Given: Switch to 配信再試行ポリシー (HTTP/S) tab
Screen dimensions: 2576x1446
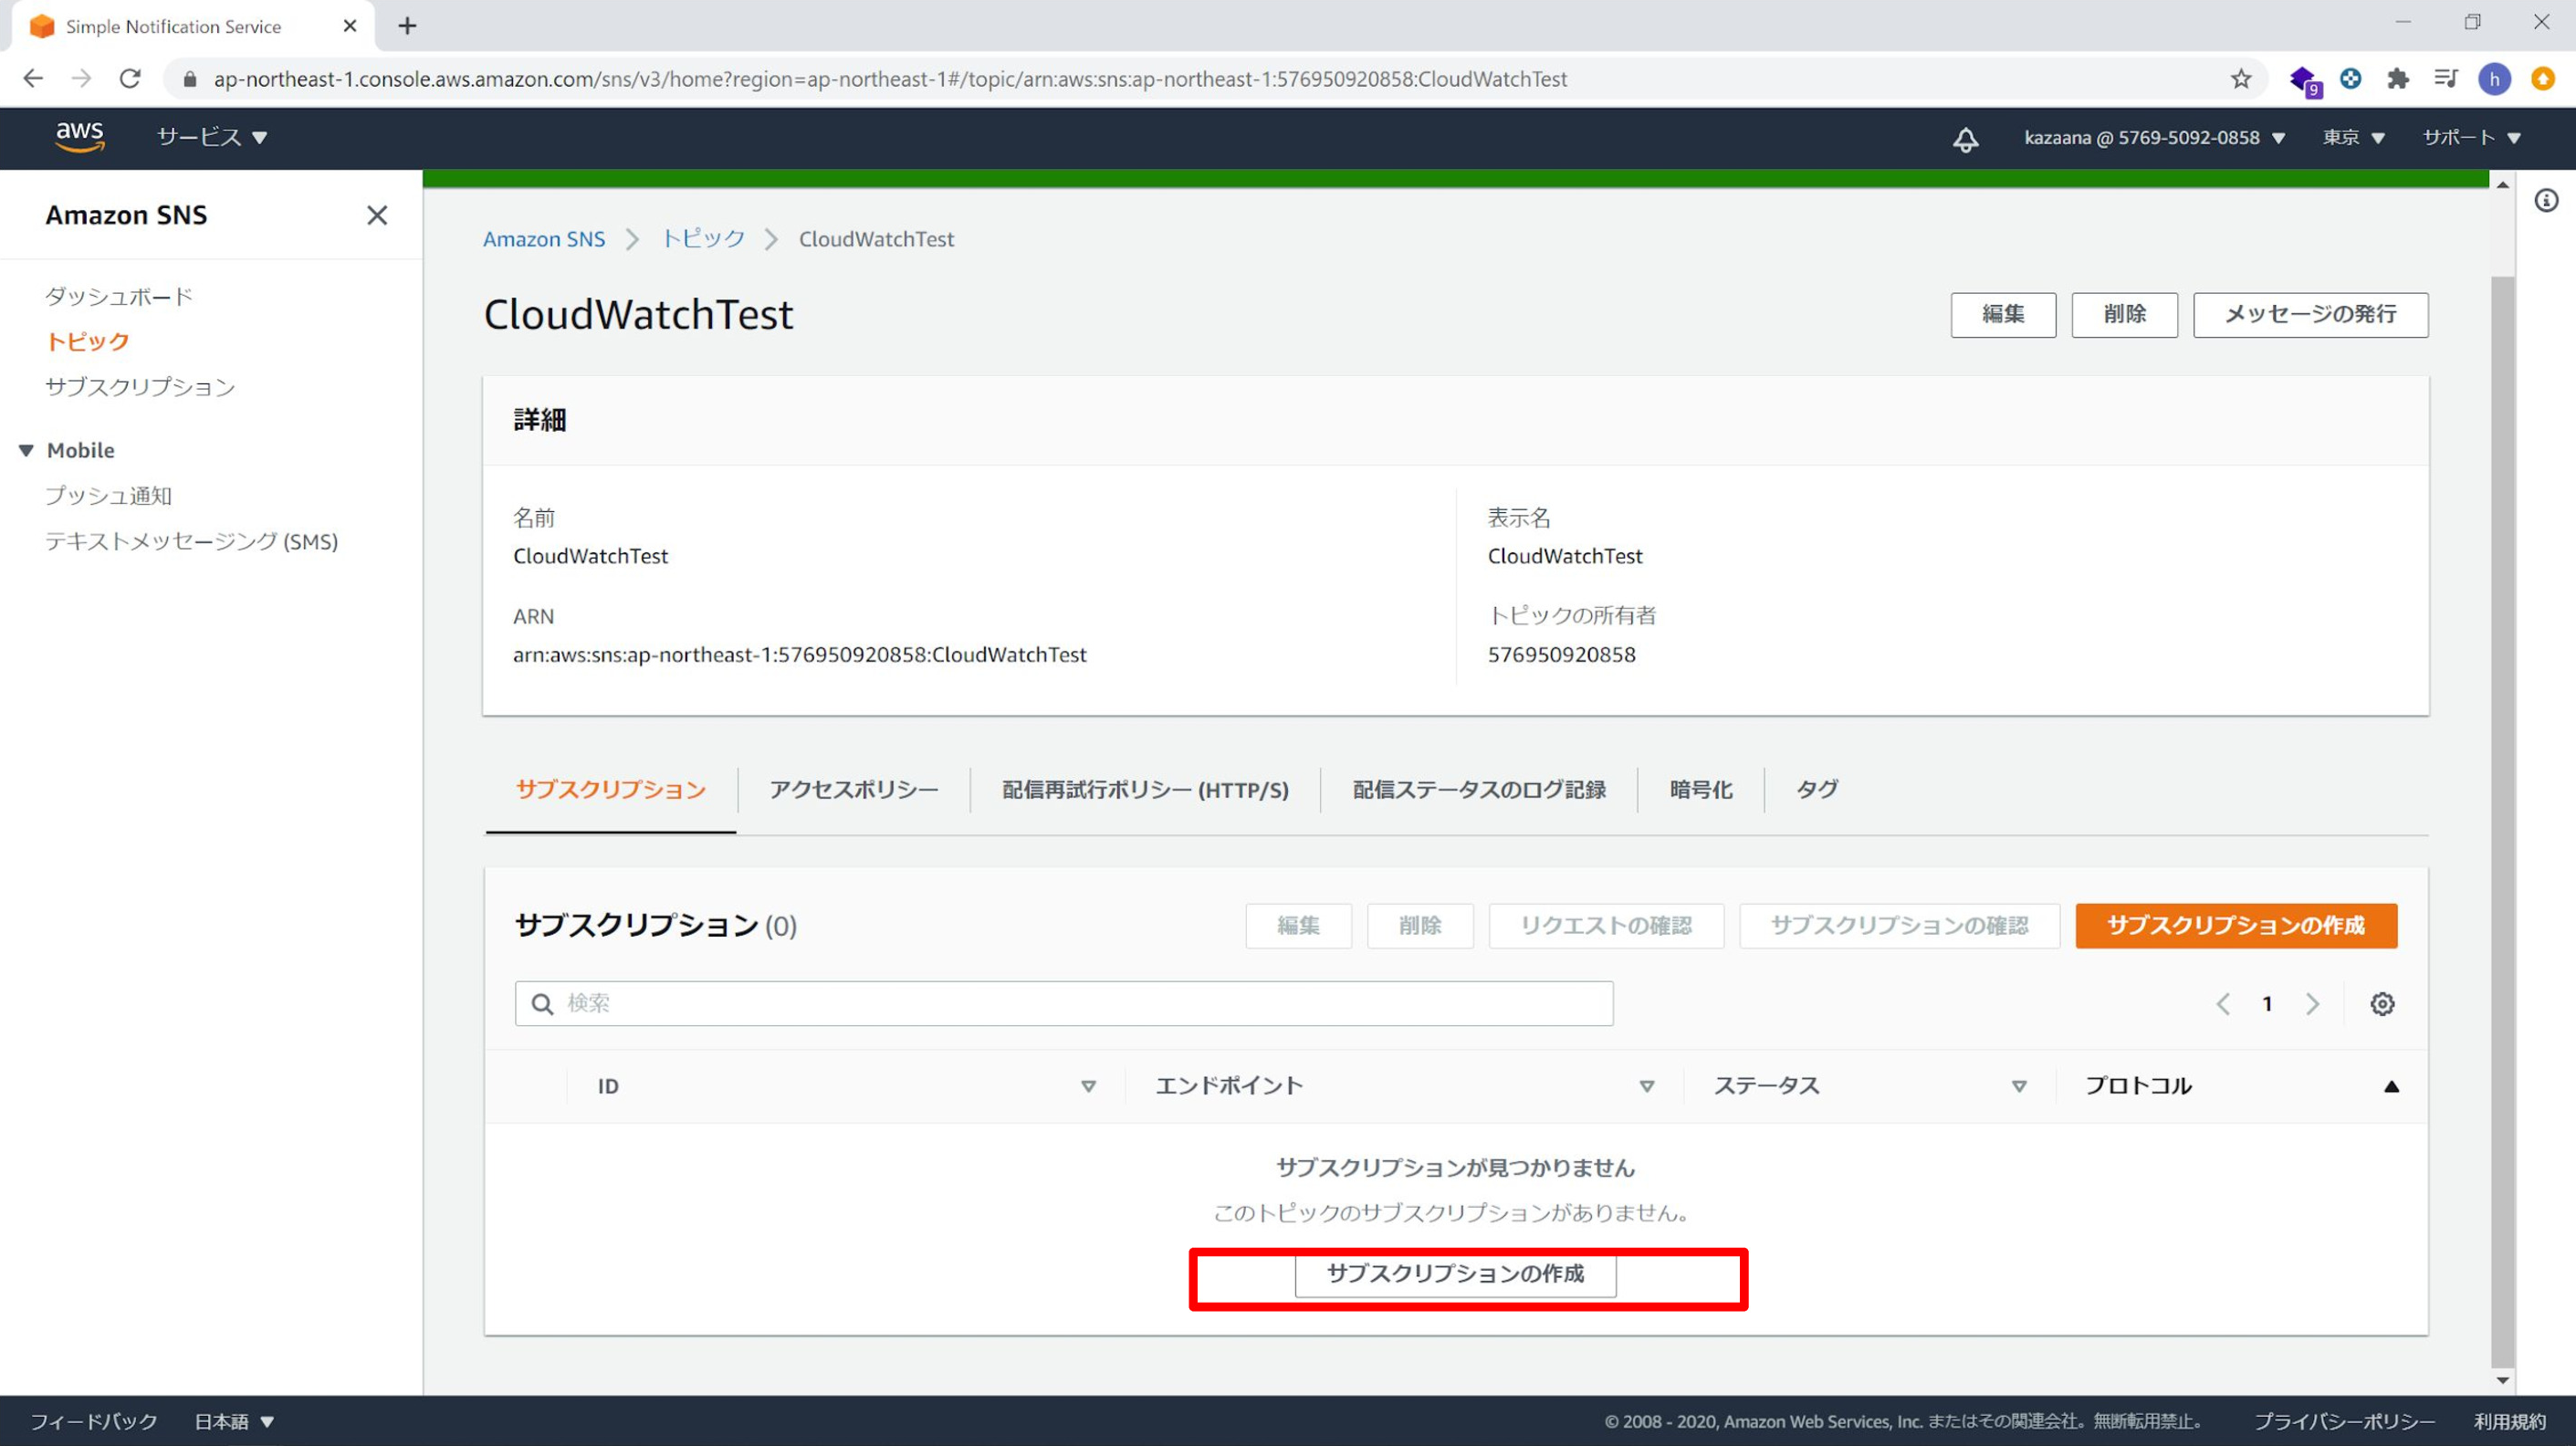Looking at the screenshot, I should click(1145, 790).
